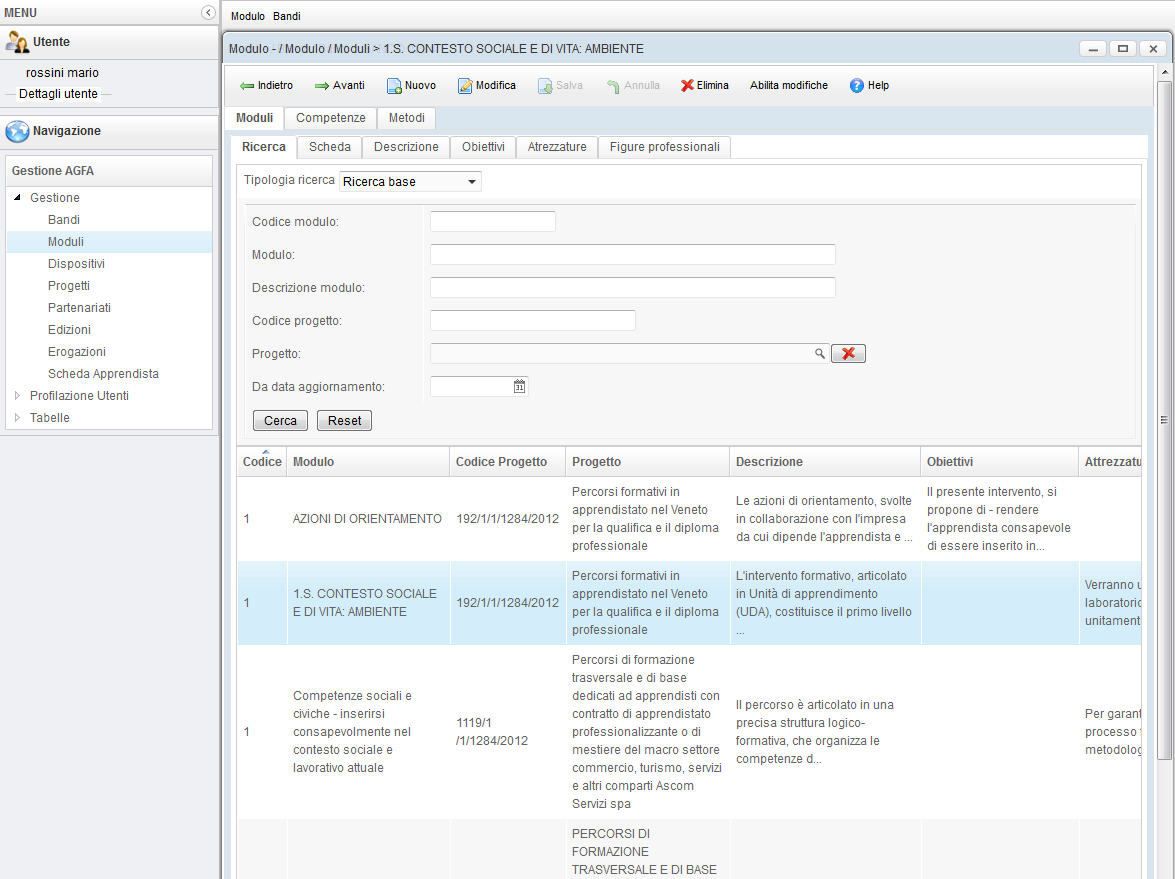The width and height of the screenshot is (1175, 879).
Task: Expand the Profilazione Utenti tree node
Action: [17, 396]
